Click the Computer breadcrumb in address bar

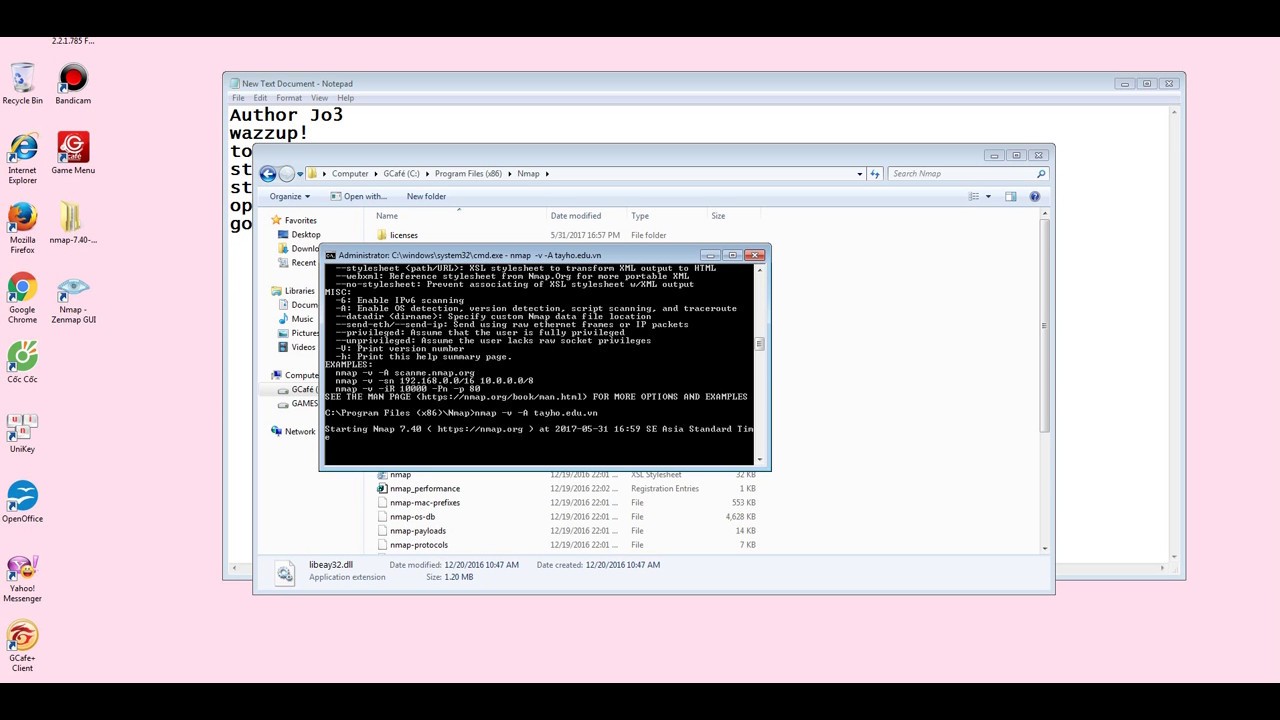tap(350, 174)
